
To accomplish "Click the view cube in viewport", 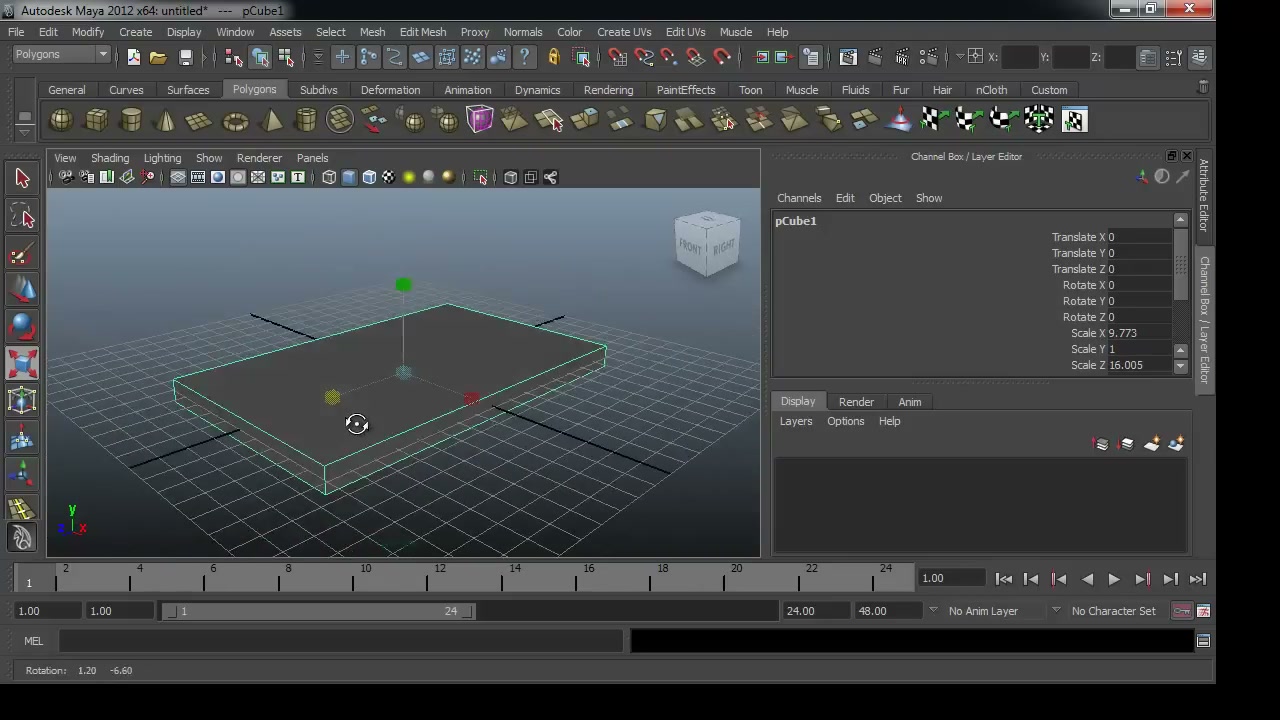I will click(x=707, y=244).
